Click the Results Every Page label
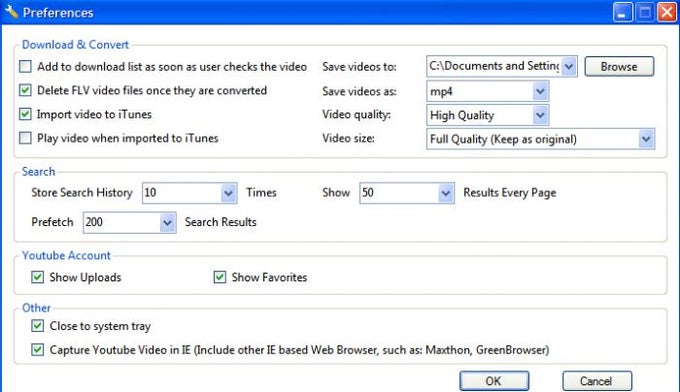Screen dimensions: 680x392 tap(510, 193)
